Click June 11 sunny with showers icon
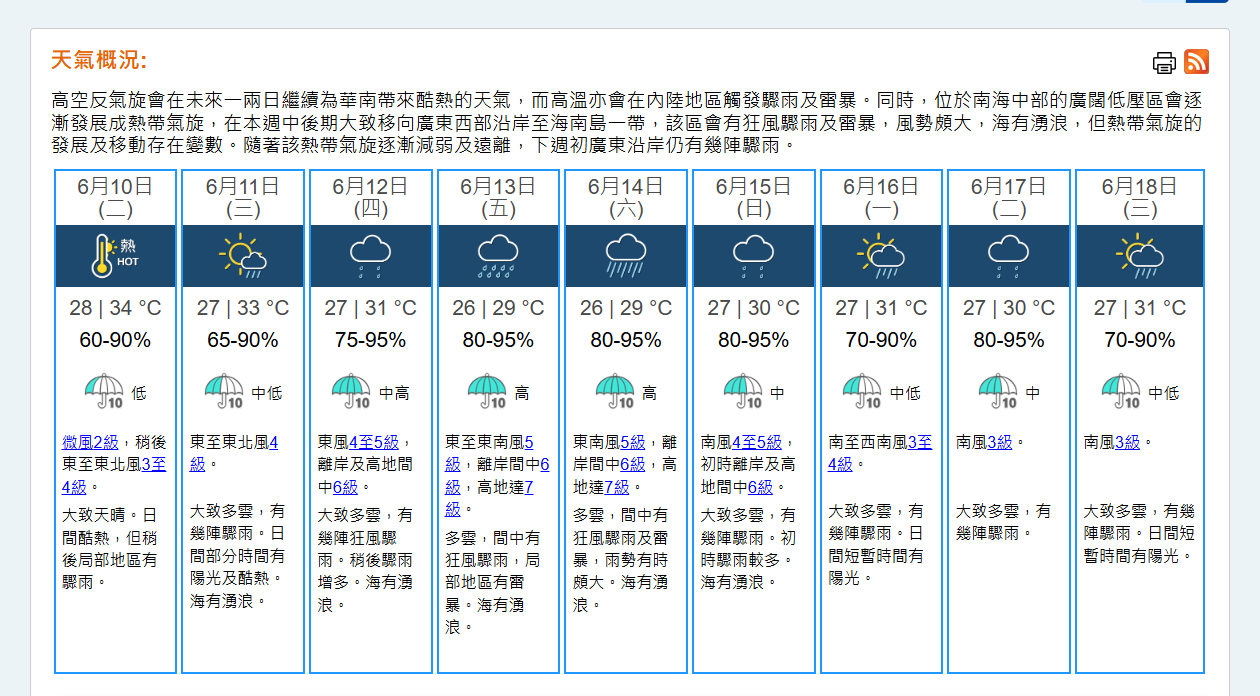This screenshot has height=696, width=1260. (243, 256)
